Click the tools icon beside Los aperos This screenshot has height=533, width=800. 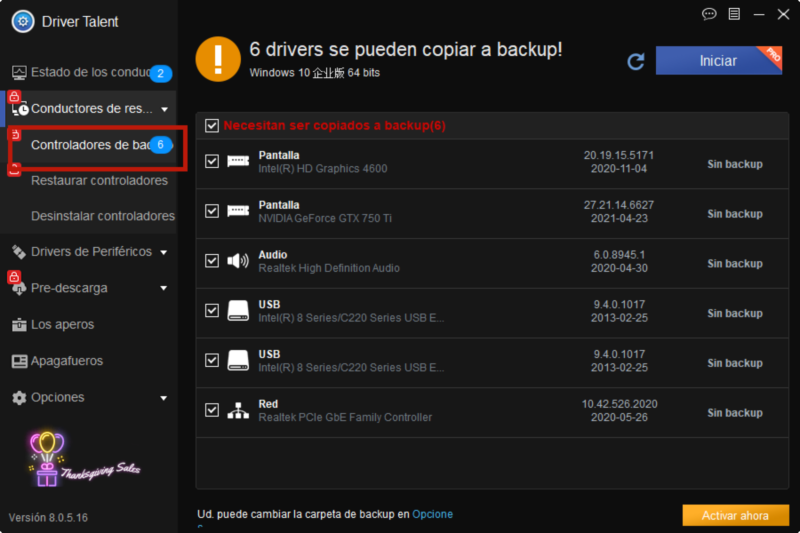click(19, 324)
